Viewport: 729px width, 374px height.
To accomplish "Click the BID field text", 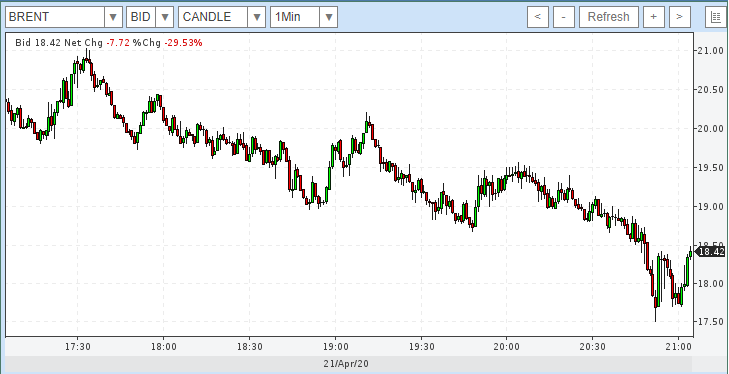I will click(141, 17).
